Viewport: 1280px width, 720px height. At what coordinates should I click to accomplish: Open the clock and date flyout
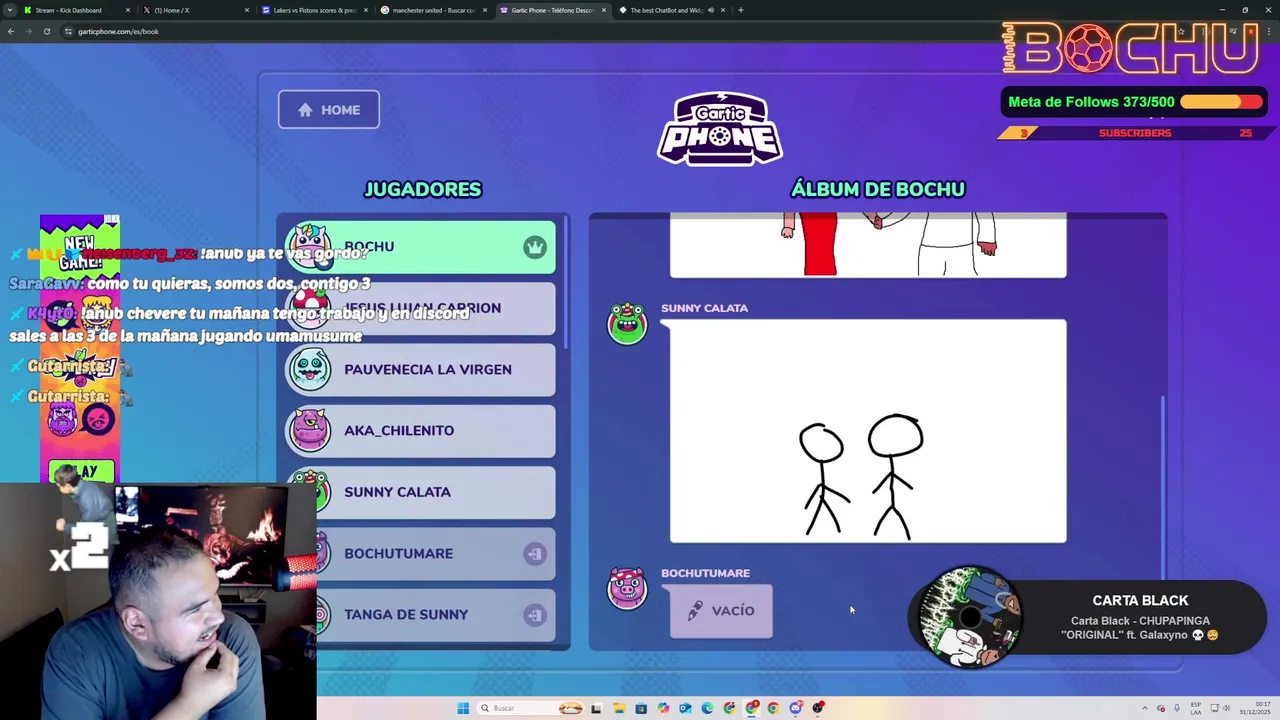tap(1256, 708)
